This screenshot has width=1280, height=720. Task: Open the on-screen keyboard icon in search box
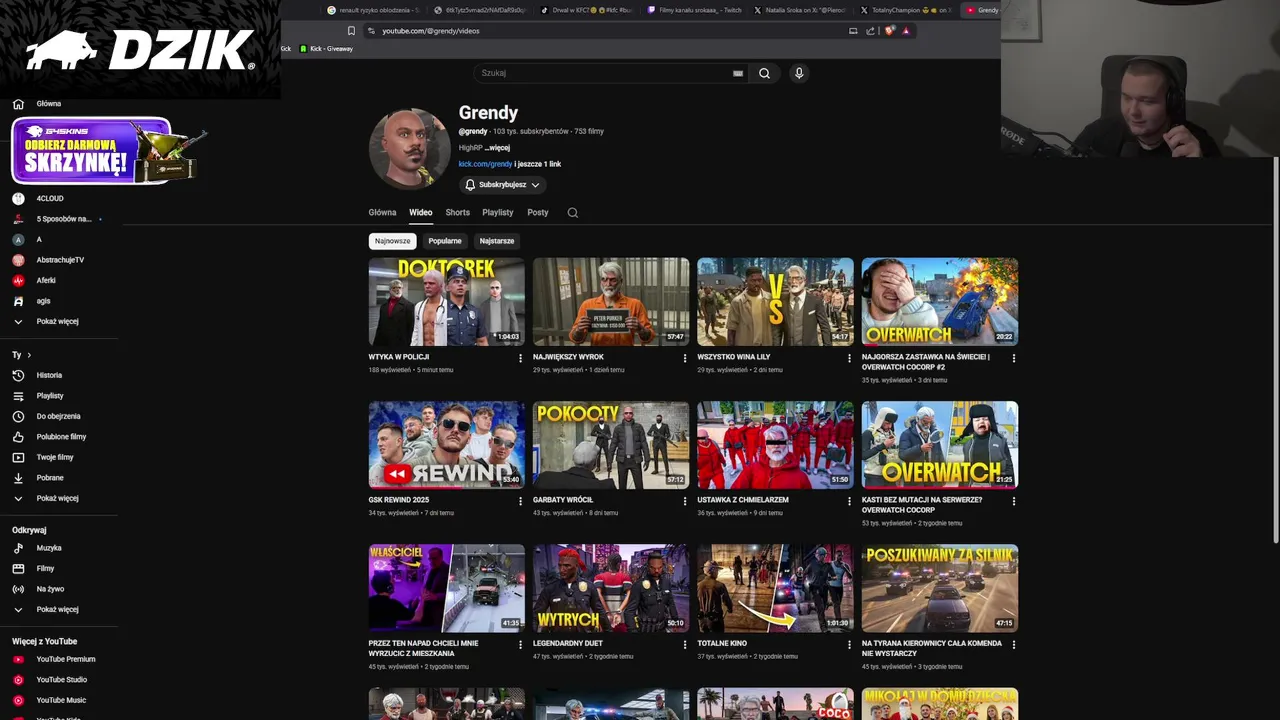(x=738, y=73)
